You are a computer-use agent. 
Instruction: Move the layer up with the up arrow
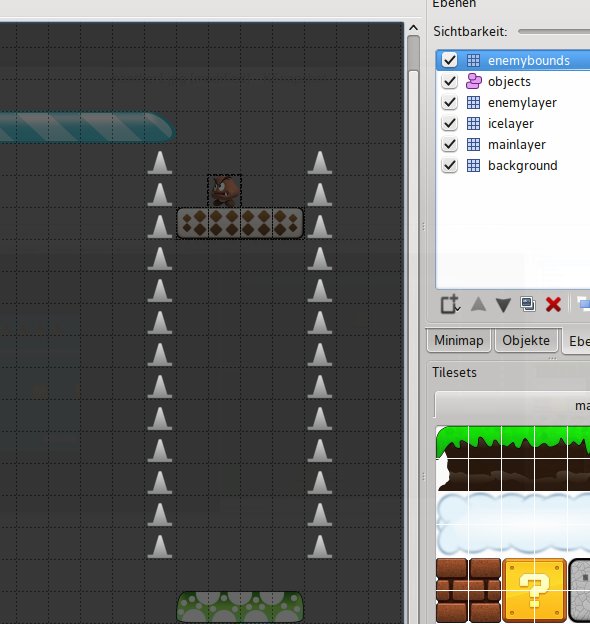(x=478, y=305)
